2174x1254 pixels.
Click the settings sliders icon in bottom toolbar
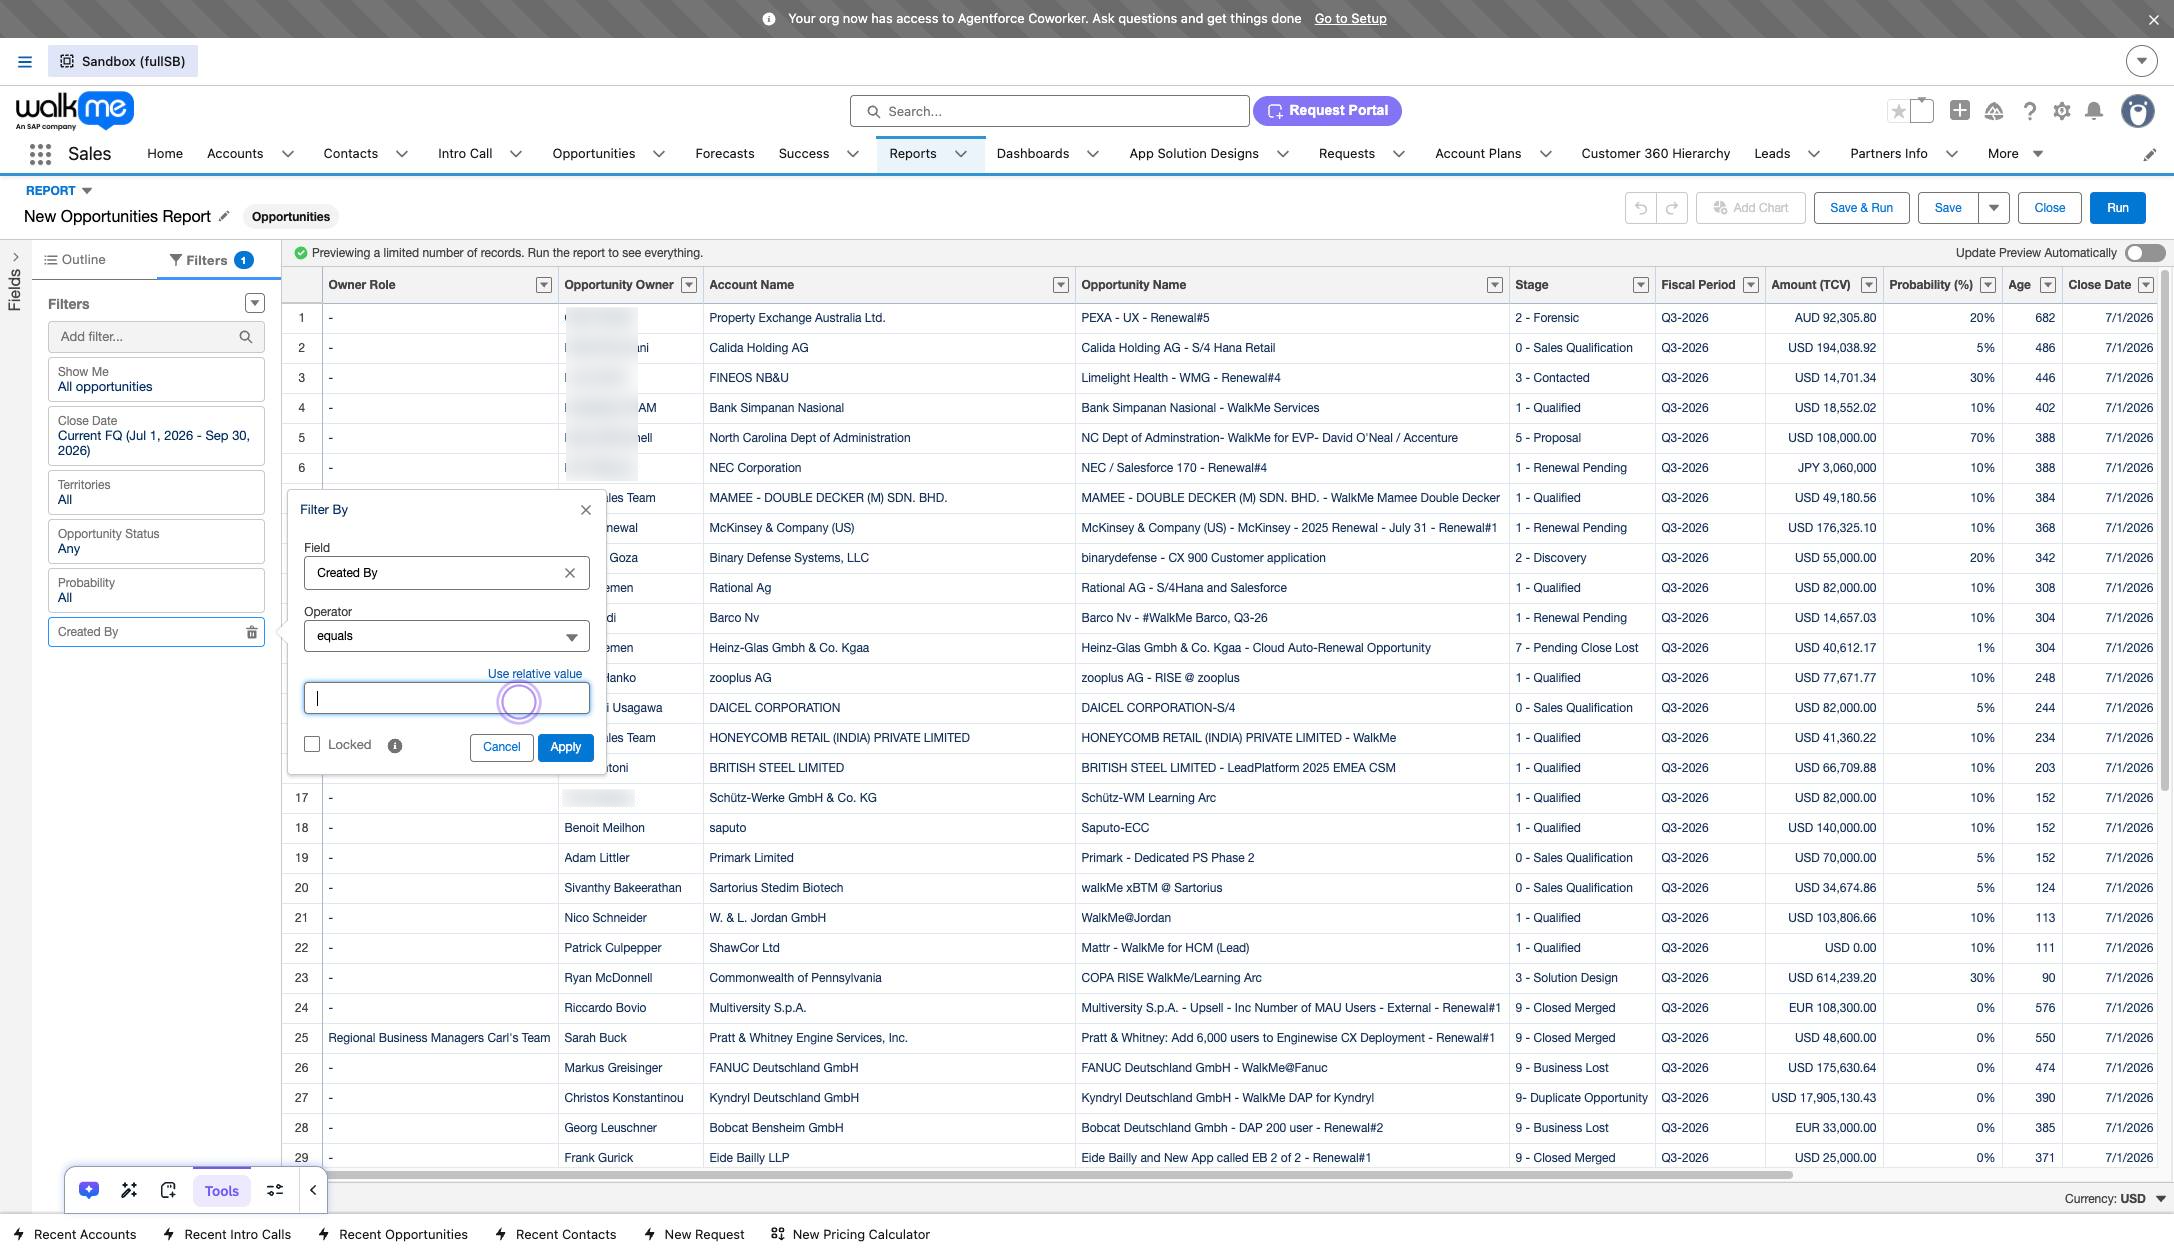274,1190
